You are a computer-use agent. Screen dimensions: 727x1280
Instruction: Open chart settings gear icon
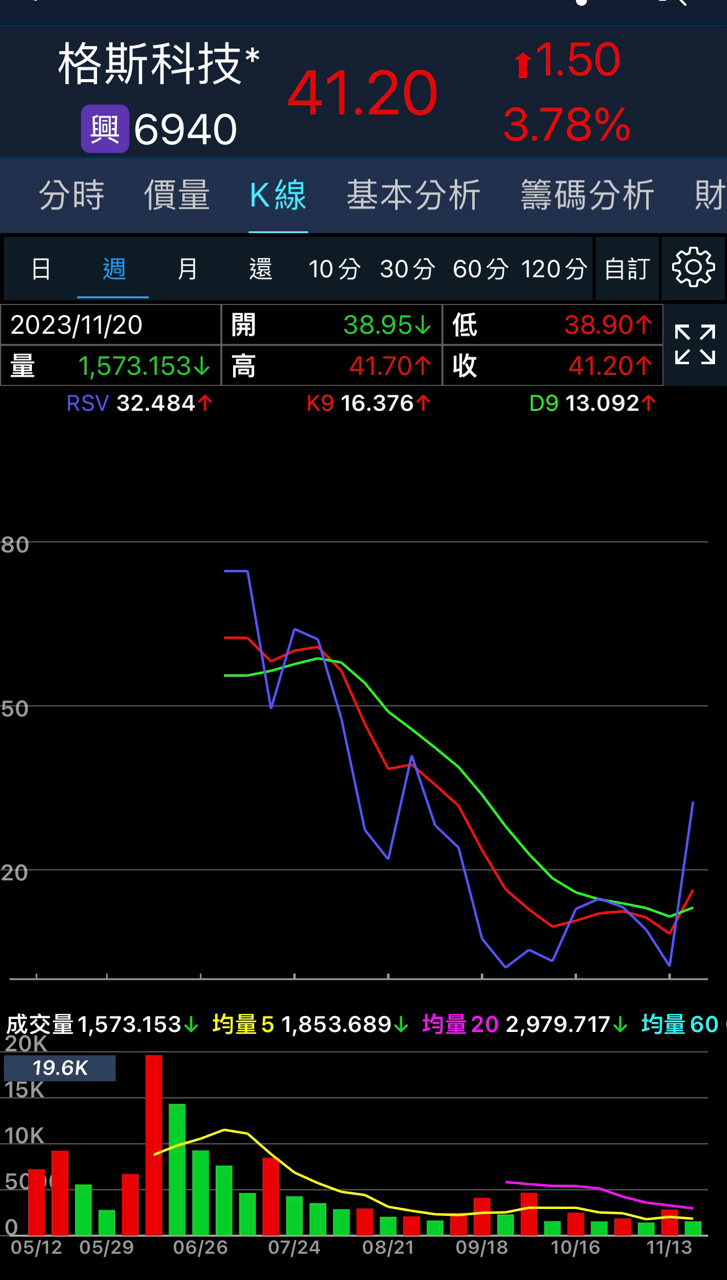(x=693, y=268)
